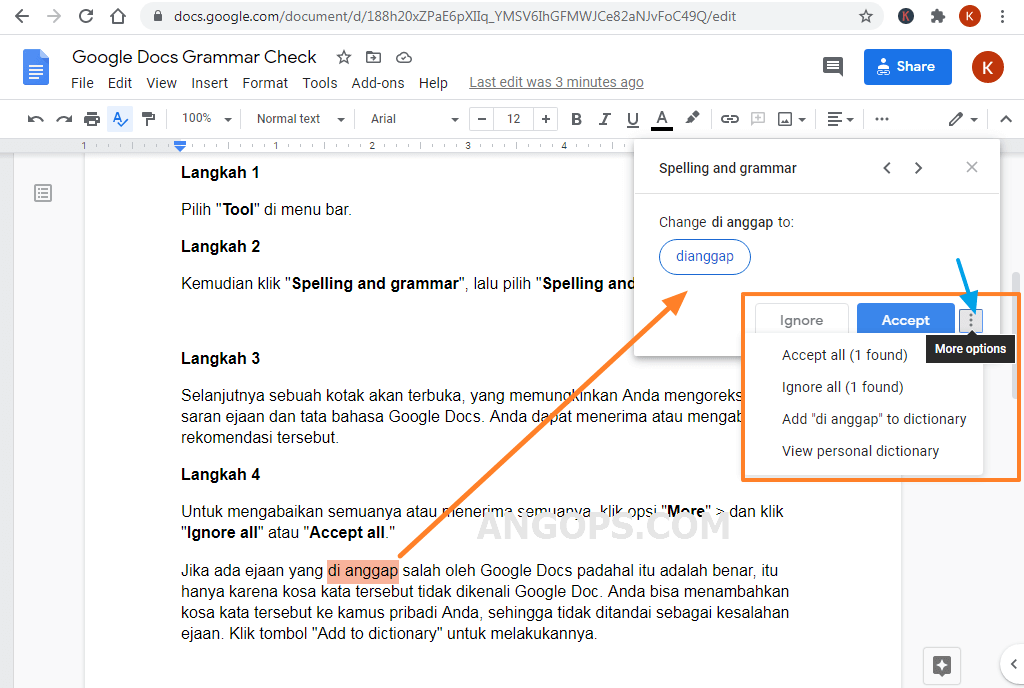Screen dimensions: 1024x688
Task: Click the Explore button at bottom right
Action: tap(942, 665)
